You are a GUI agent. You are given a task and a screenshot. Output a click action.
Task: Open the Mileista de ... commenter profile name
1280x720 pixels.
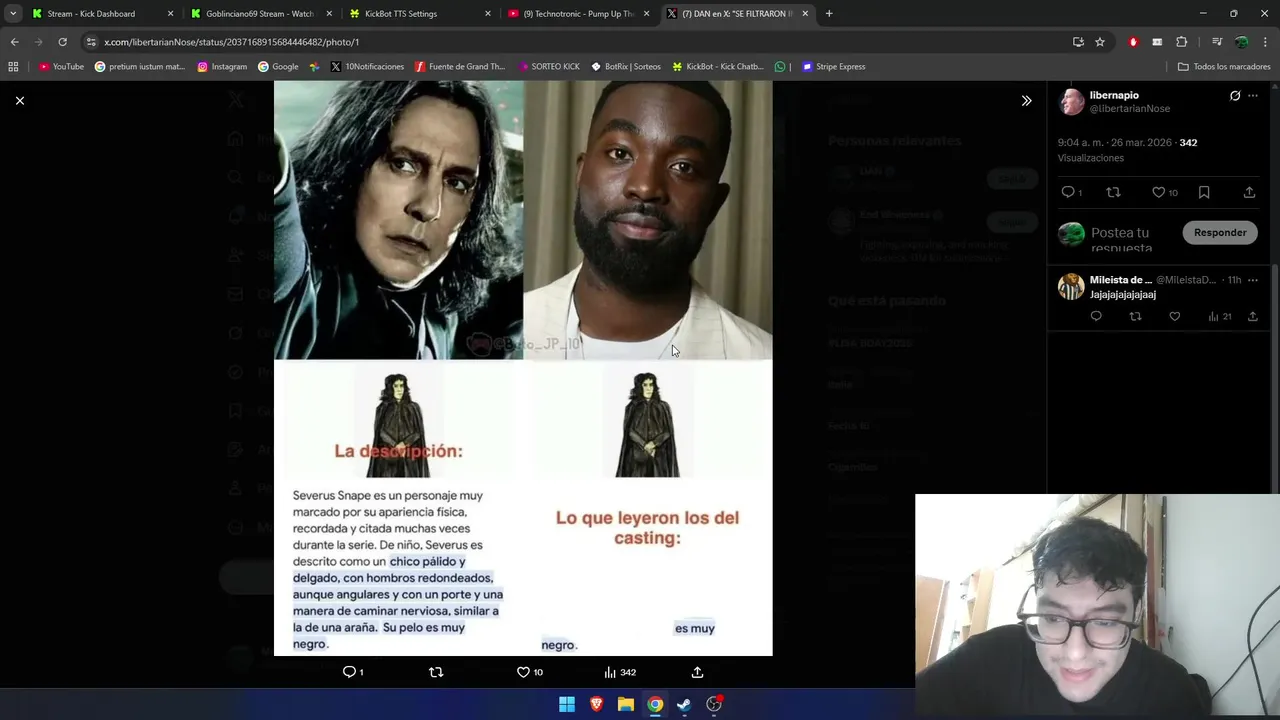(x=1120, y=280)
